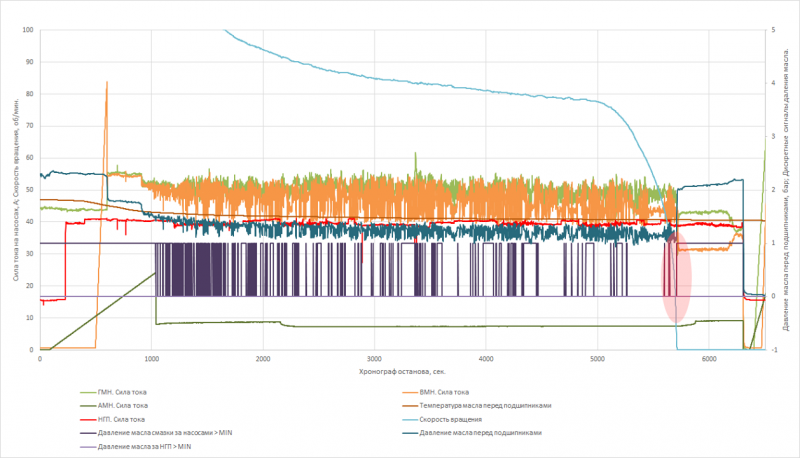Click the horizontal axis tick label 2000
The image size is (800, 458).
tap(263, 359)
